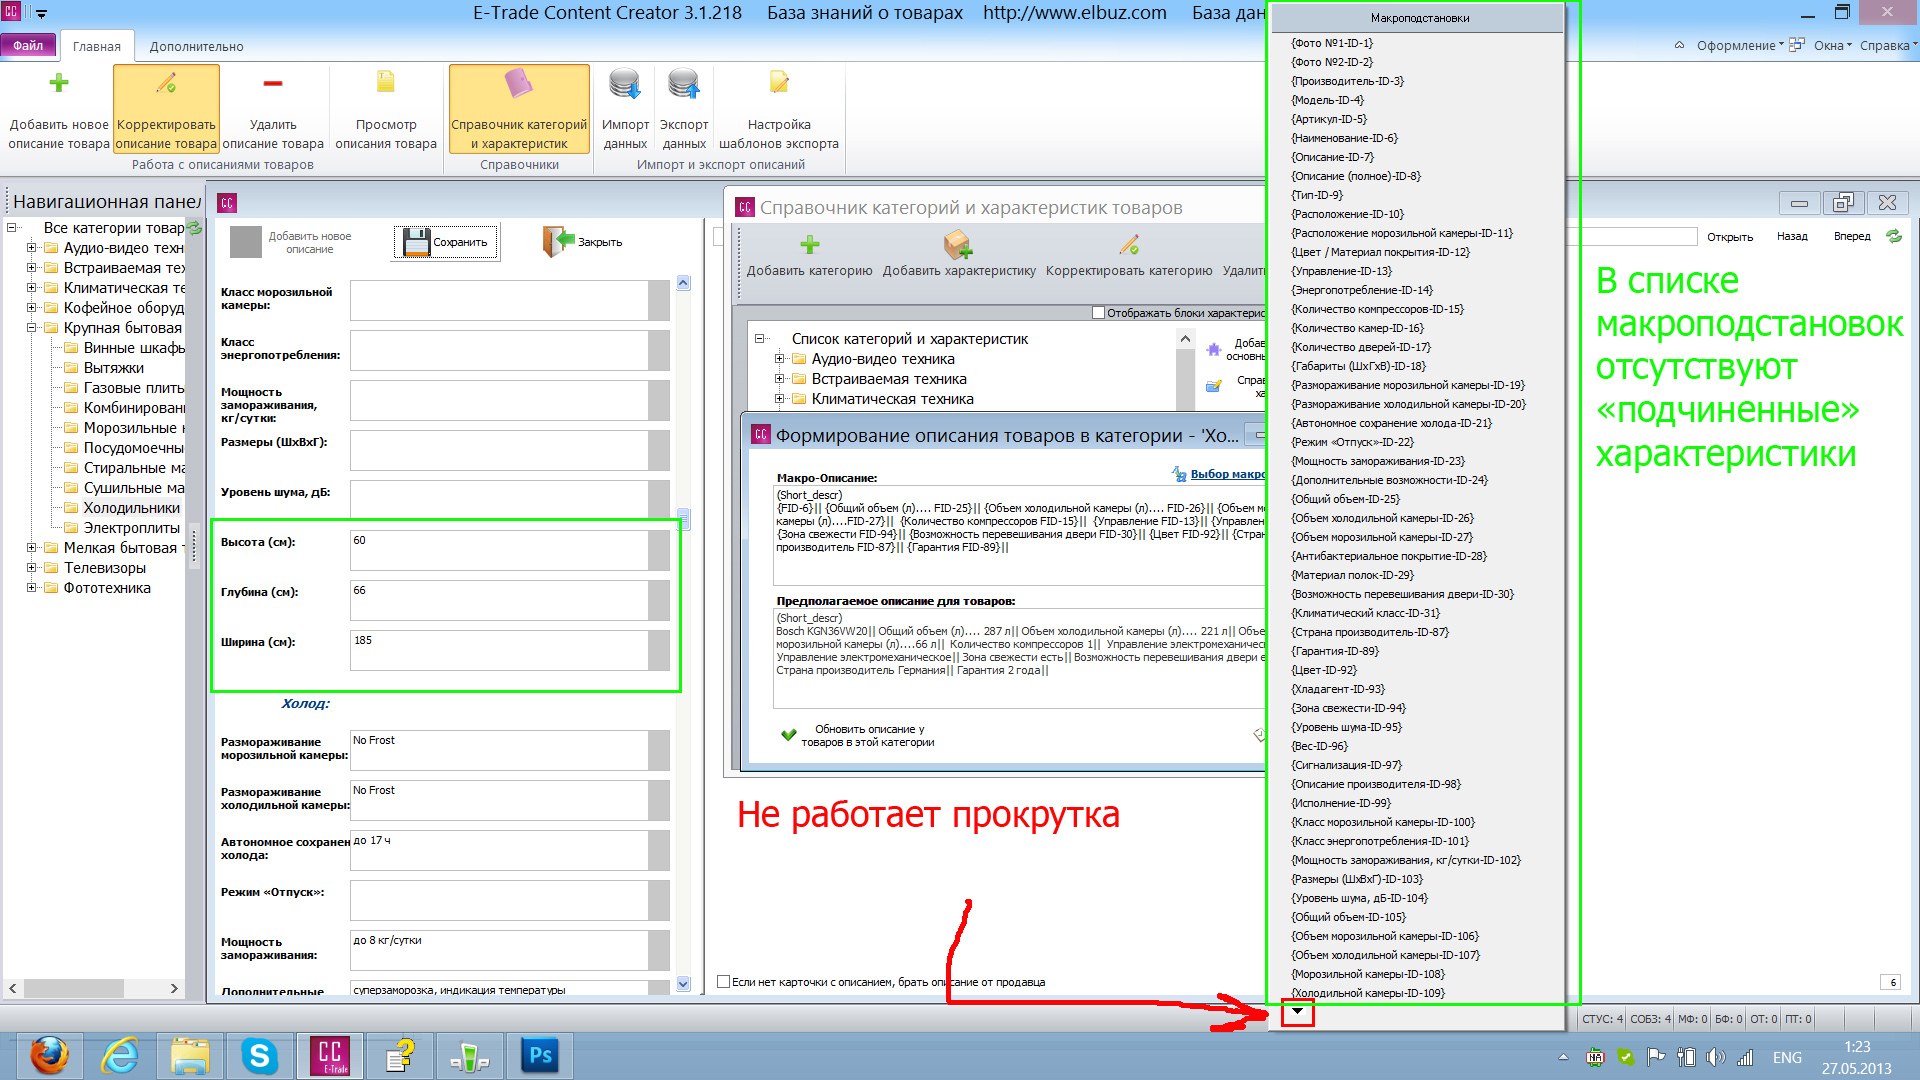Click the description form vertical scrollbar thumb

click(x=684, y=519)
